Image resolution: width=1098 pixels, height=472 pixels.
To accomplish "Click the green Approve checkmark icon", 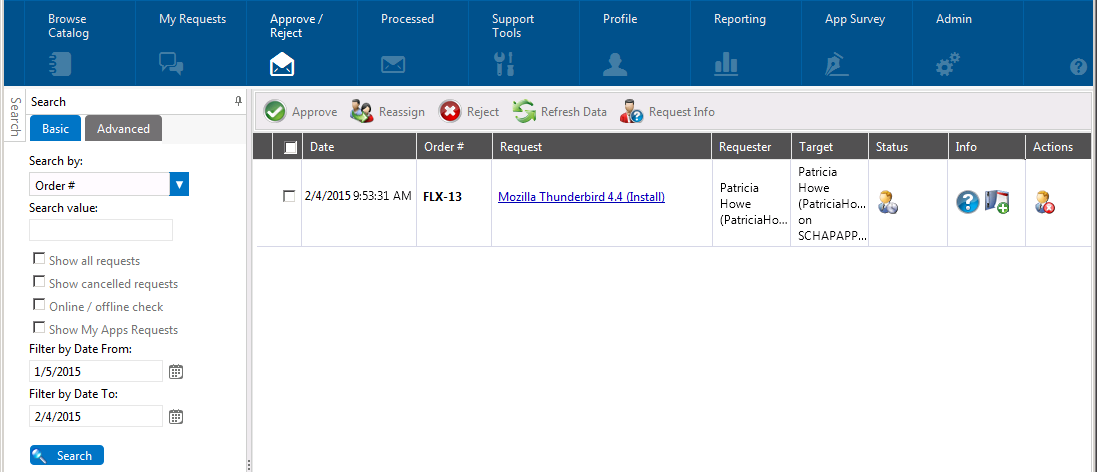I will click(x=275, y=111).
